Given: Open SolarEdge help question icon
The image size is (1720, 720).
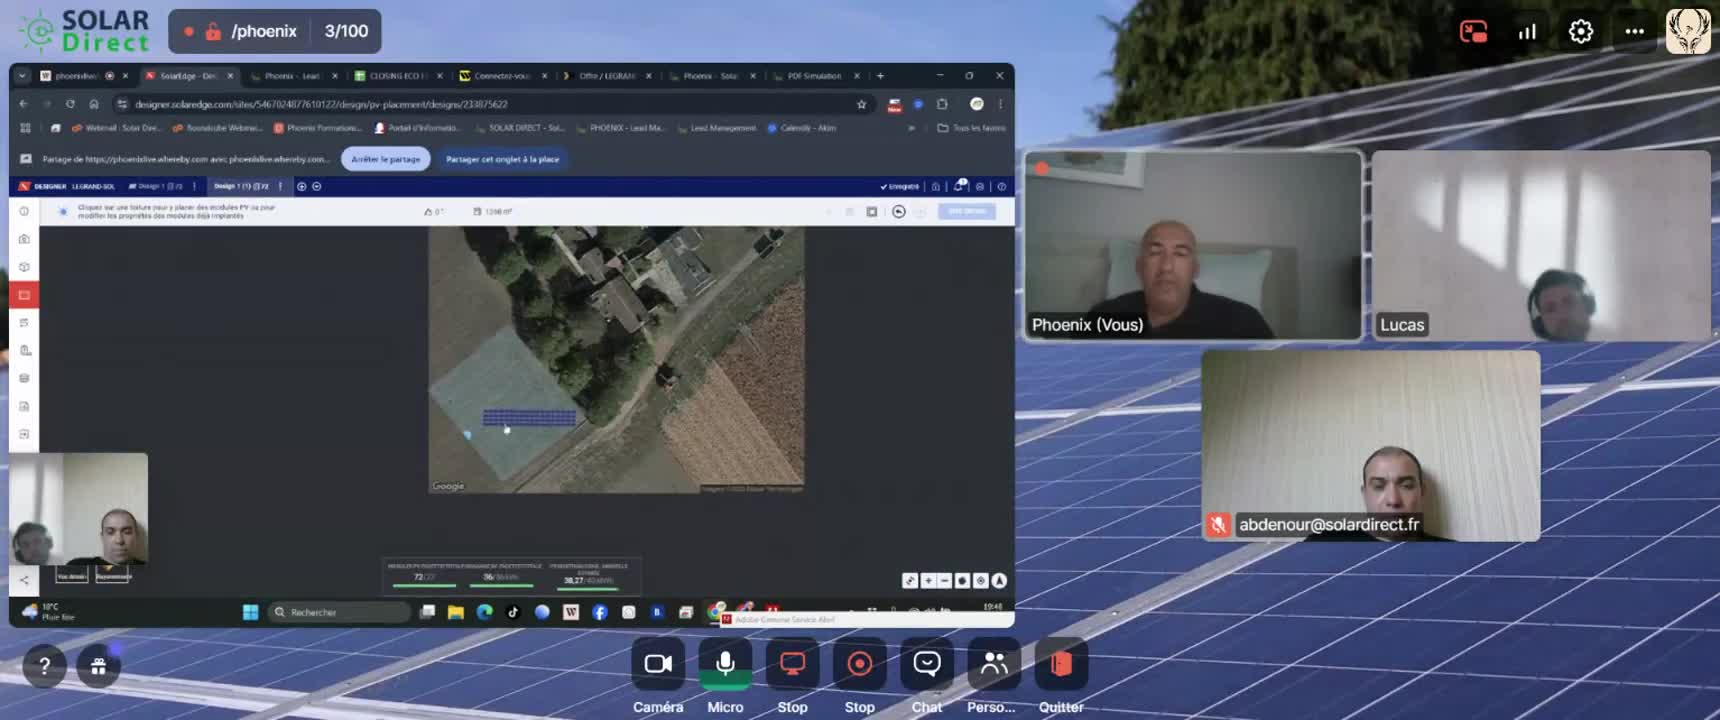Looking at the screenshot, I should tap(1001, 186).
